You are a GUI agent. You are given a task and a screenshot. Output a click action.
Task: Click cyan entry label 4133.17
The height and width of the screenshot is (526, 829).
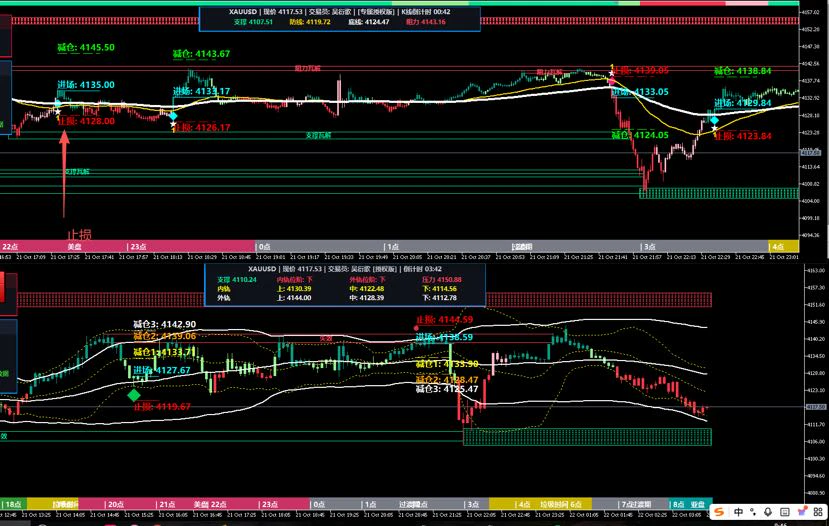tap(201, 91)
